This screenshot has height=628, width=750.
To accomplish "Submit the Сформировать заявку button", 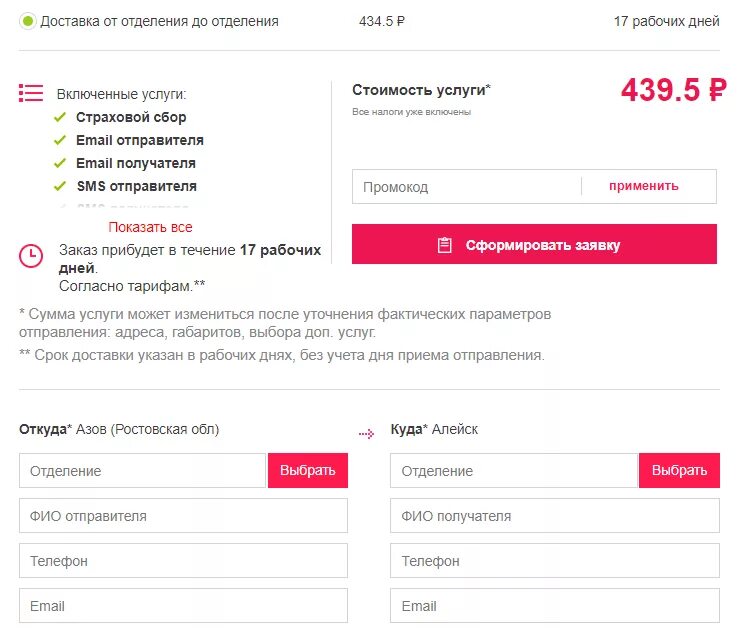I will tap(534, 244).
